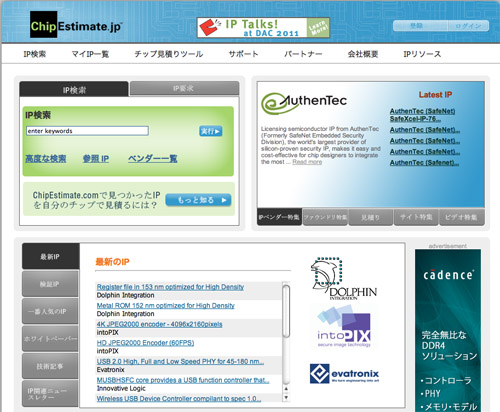The width and height of the screenshot is (500, 412).
Task: Open MUSBHSFC core USB function controller link
Action: [183, 380]
